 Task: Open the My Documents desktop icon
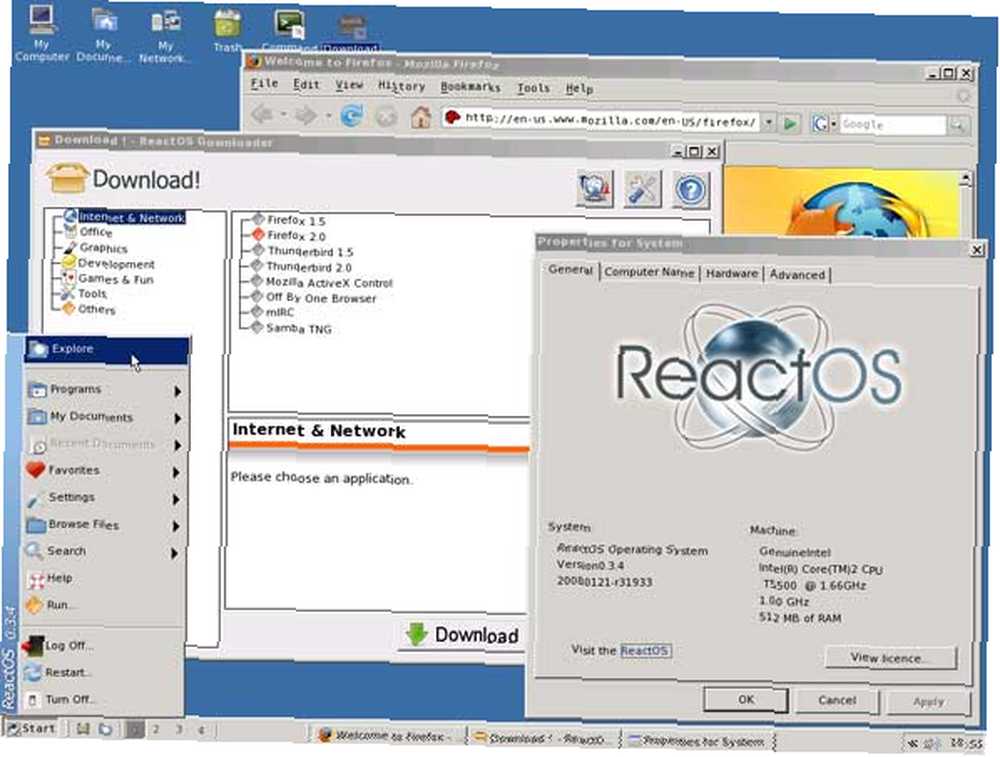(103, 34)
